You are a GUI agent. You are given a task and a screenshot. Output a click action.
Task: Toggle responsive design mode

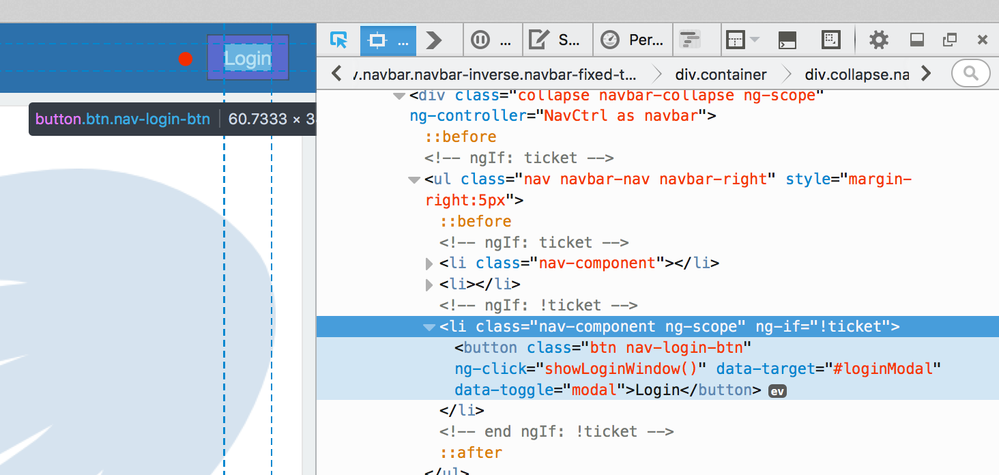830,40
